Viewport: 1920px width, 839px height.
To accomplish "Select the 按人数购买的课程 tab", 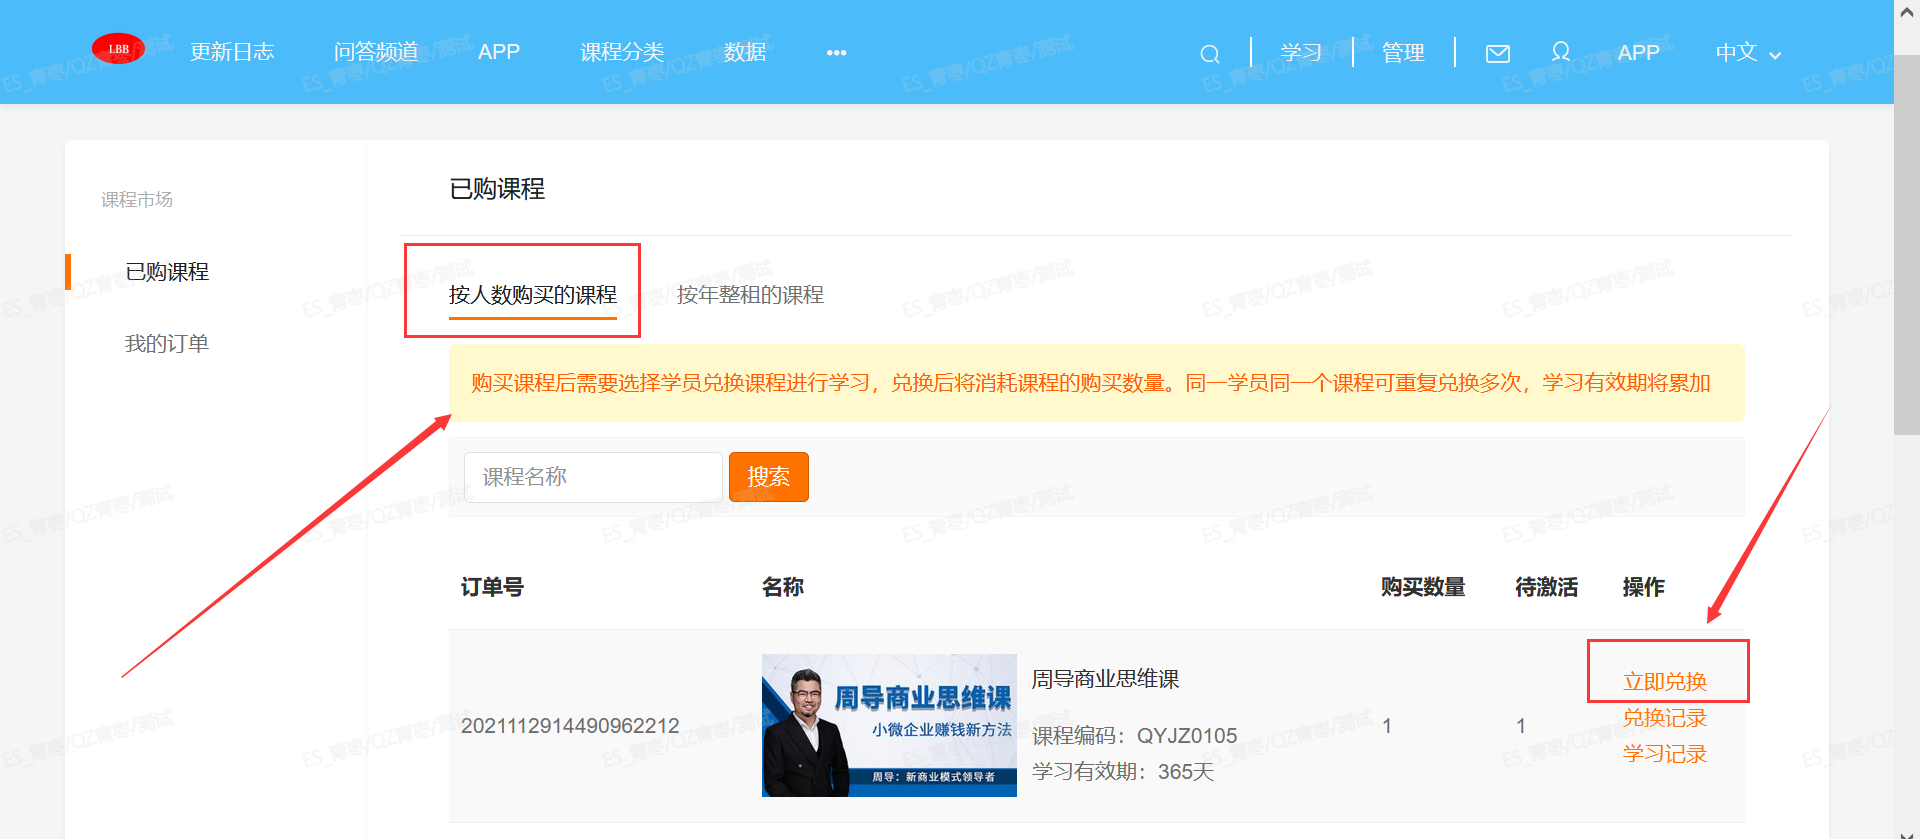I will pyautogui.click(x=532, y=295).
